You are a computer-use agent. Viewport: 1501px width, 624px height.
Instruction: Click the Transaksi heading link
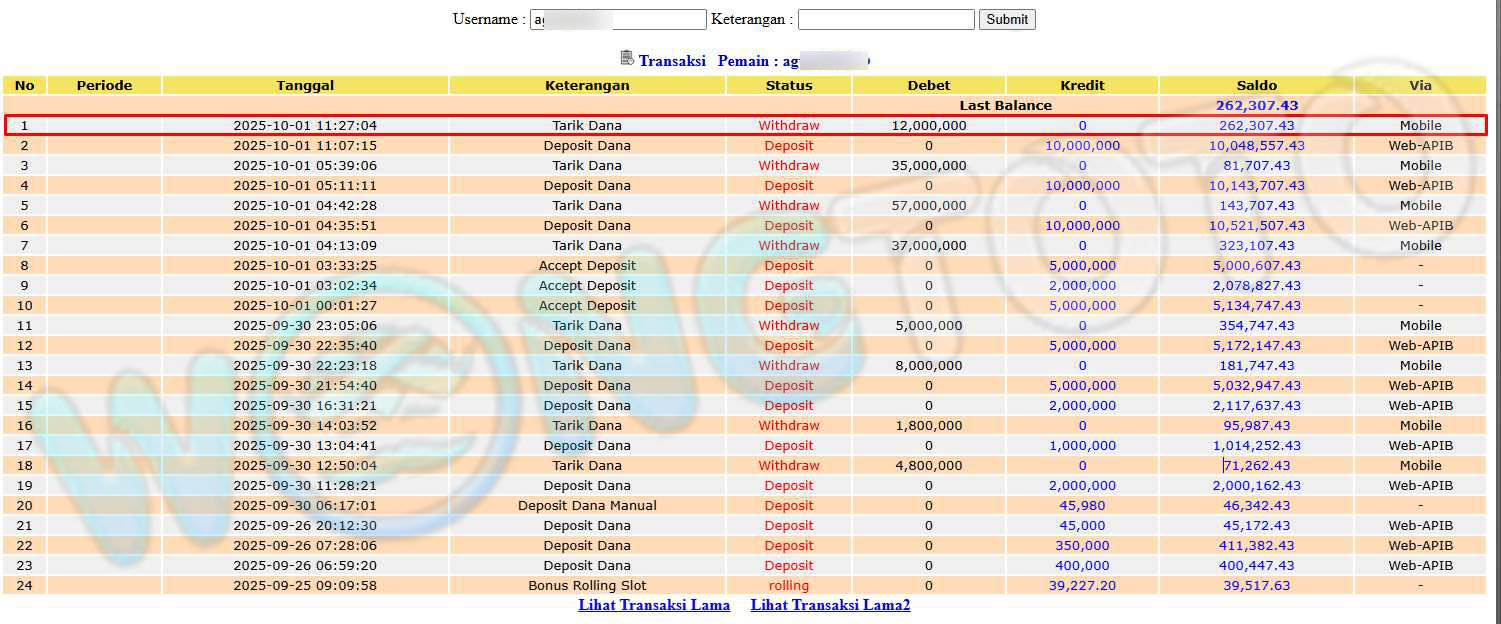point(672,61)
